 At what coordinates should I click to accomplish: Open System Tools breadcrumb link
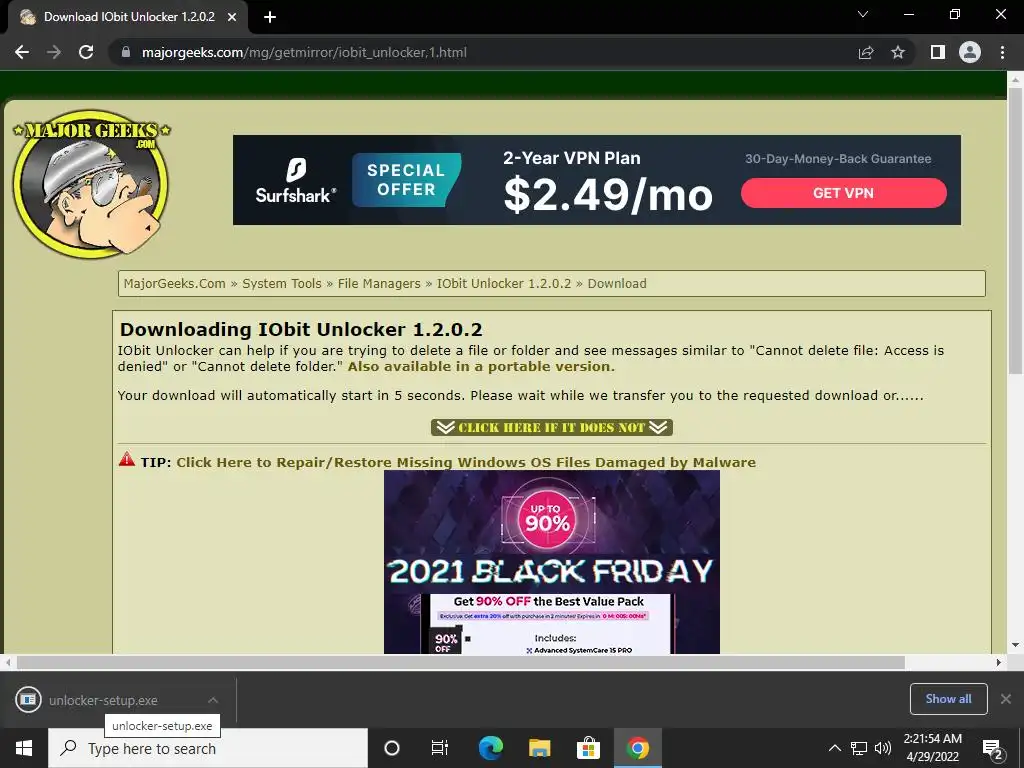[x=281, y=283]
